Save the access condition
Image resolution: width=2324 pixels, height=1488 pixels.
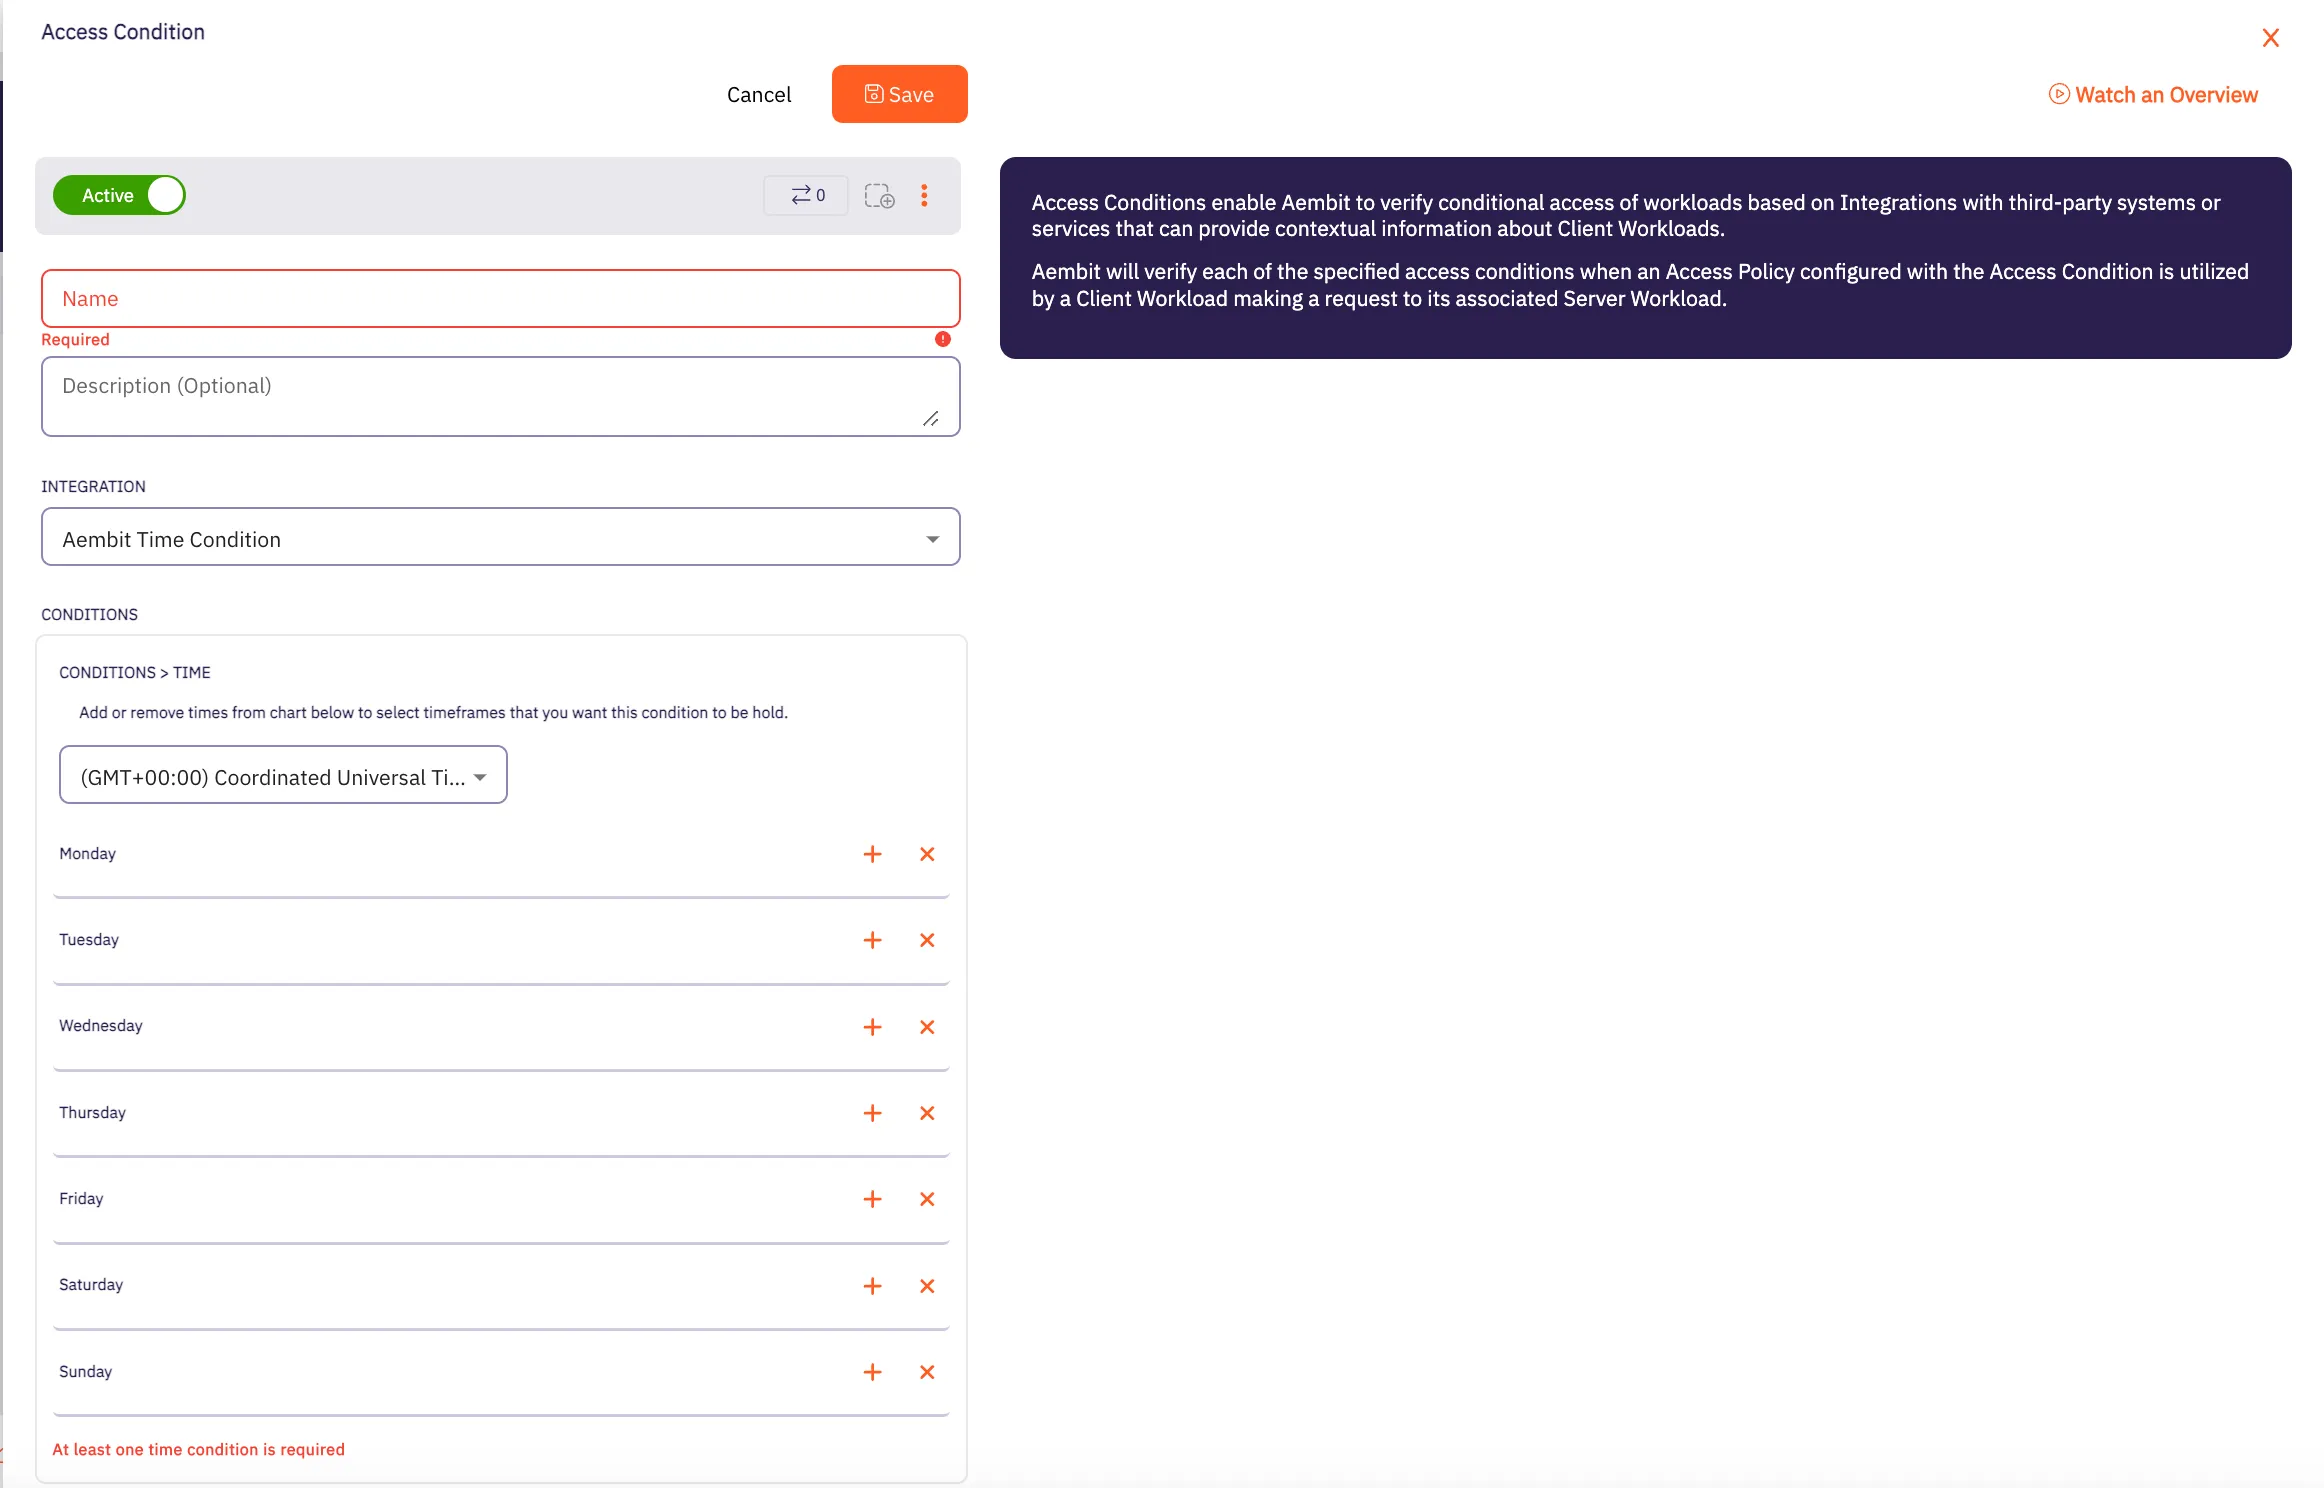click(899, 94)
